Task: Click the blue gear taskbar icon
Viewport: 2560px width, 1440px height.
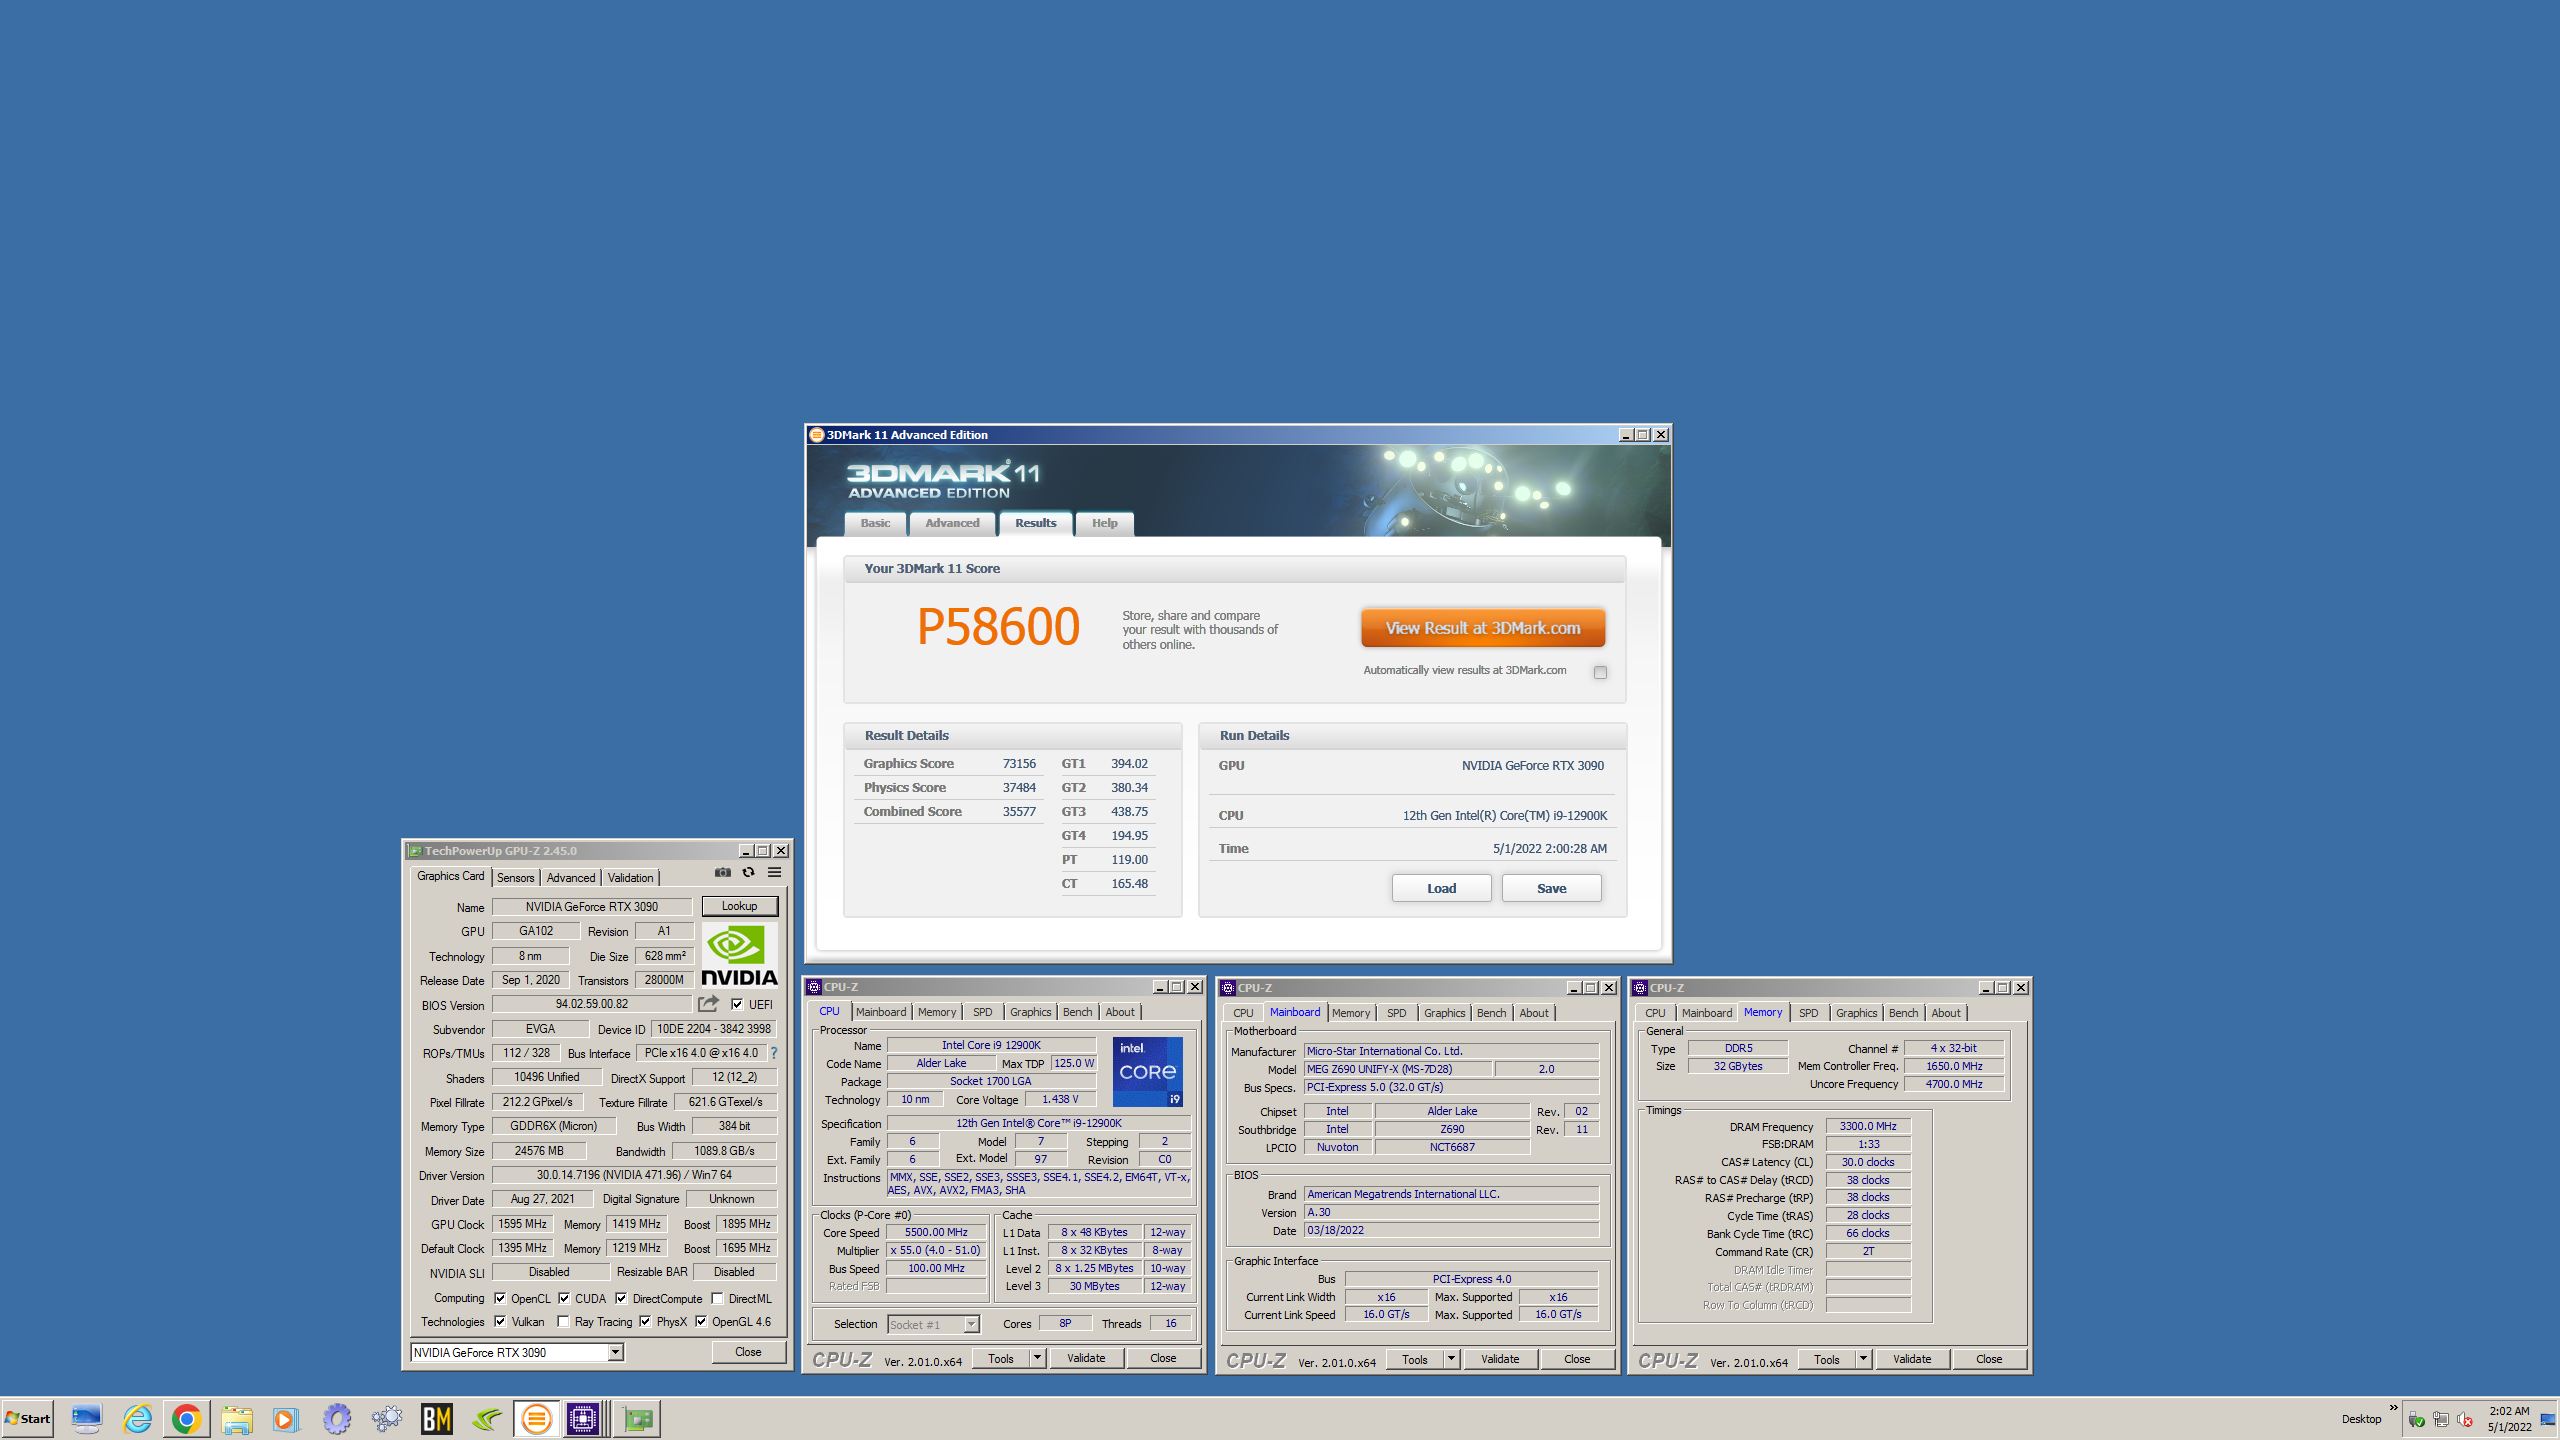Action: (x=337, y=1418)
